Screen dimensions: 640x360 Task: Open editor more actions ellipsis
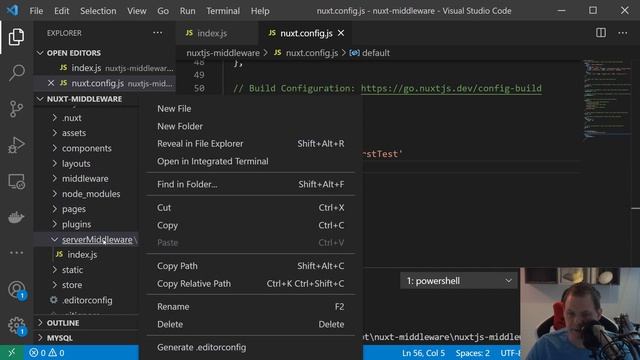pos(622,33)
